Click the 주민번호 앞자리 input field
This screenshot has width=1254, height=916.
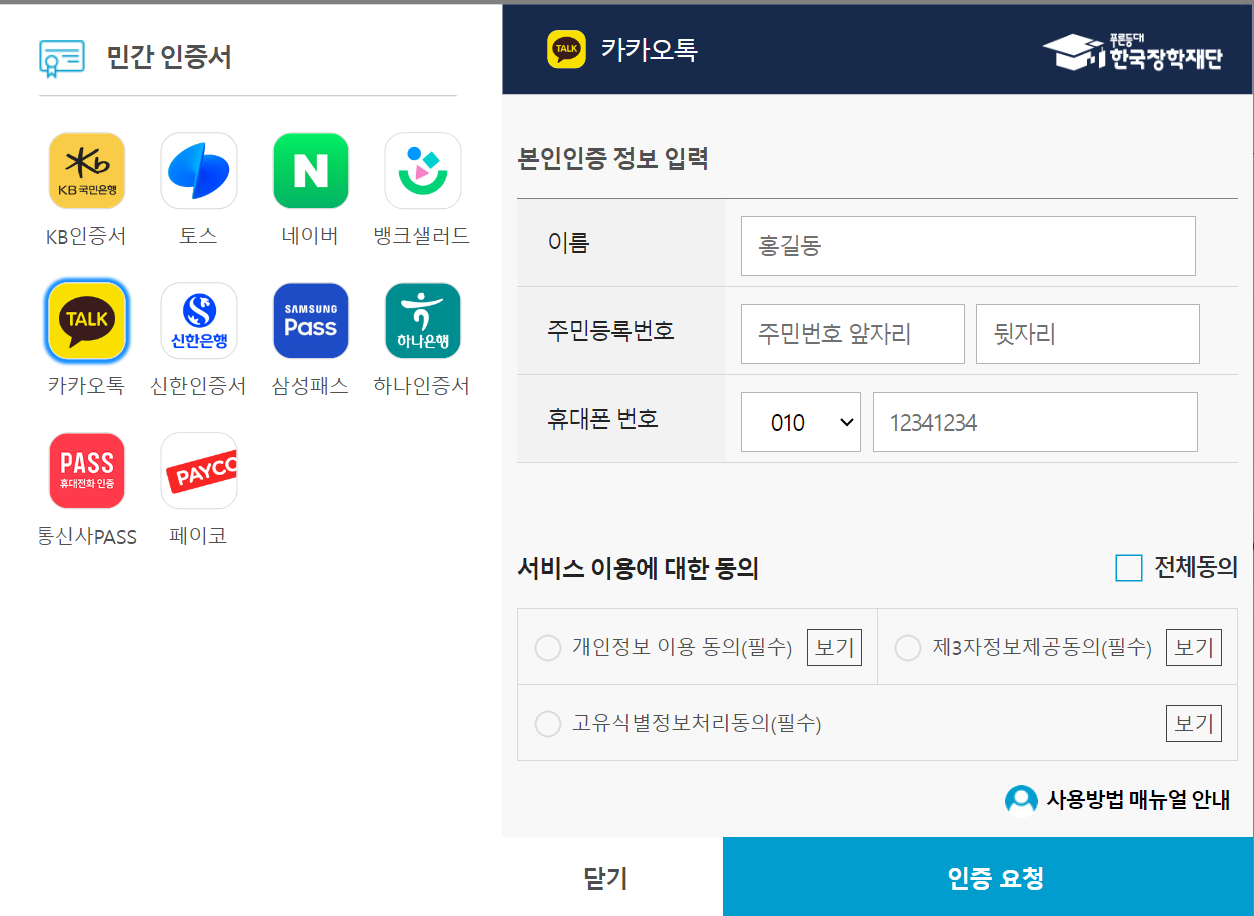(853, 334)
